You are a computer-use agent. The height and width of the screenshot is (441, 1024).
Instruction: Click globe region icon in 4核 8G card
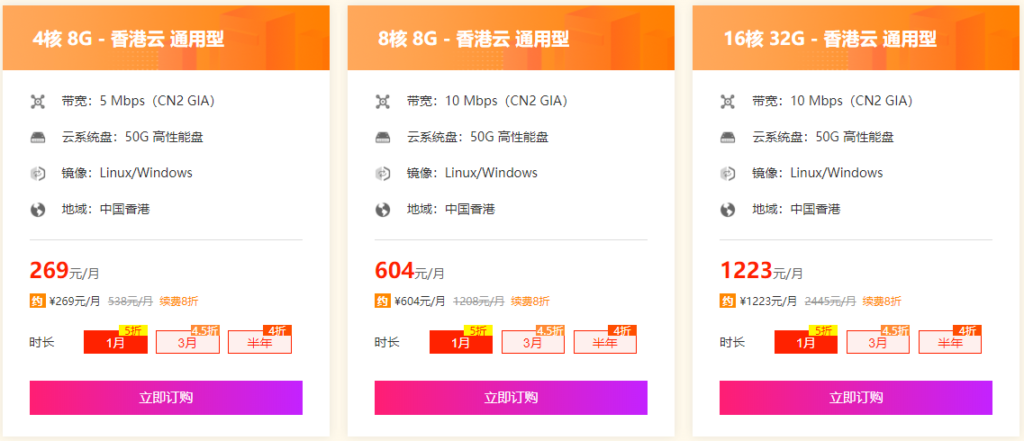[38, 210]
